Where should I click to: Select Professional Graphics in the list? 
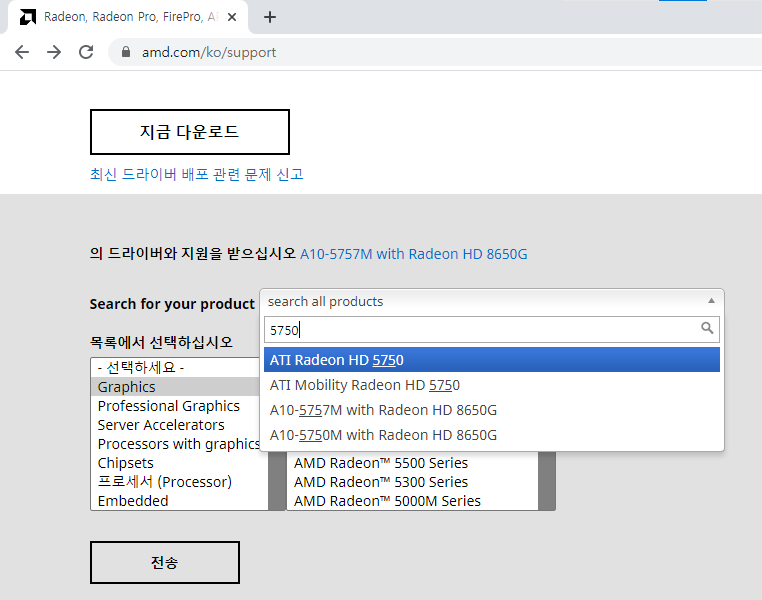175,406
